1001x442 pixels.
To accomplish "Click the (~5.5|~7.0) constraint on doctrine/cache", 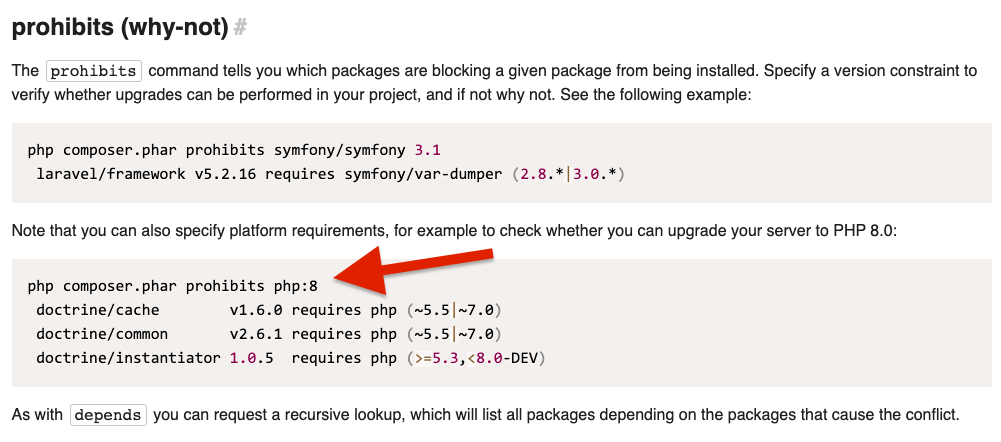I will pyautogui.click(x=454, y=310).
